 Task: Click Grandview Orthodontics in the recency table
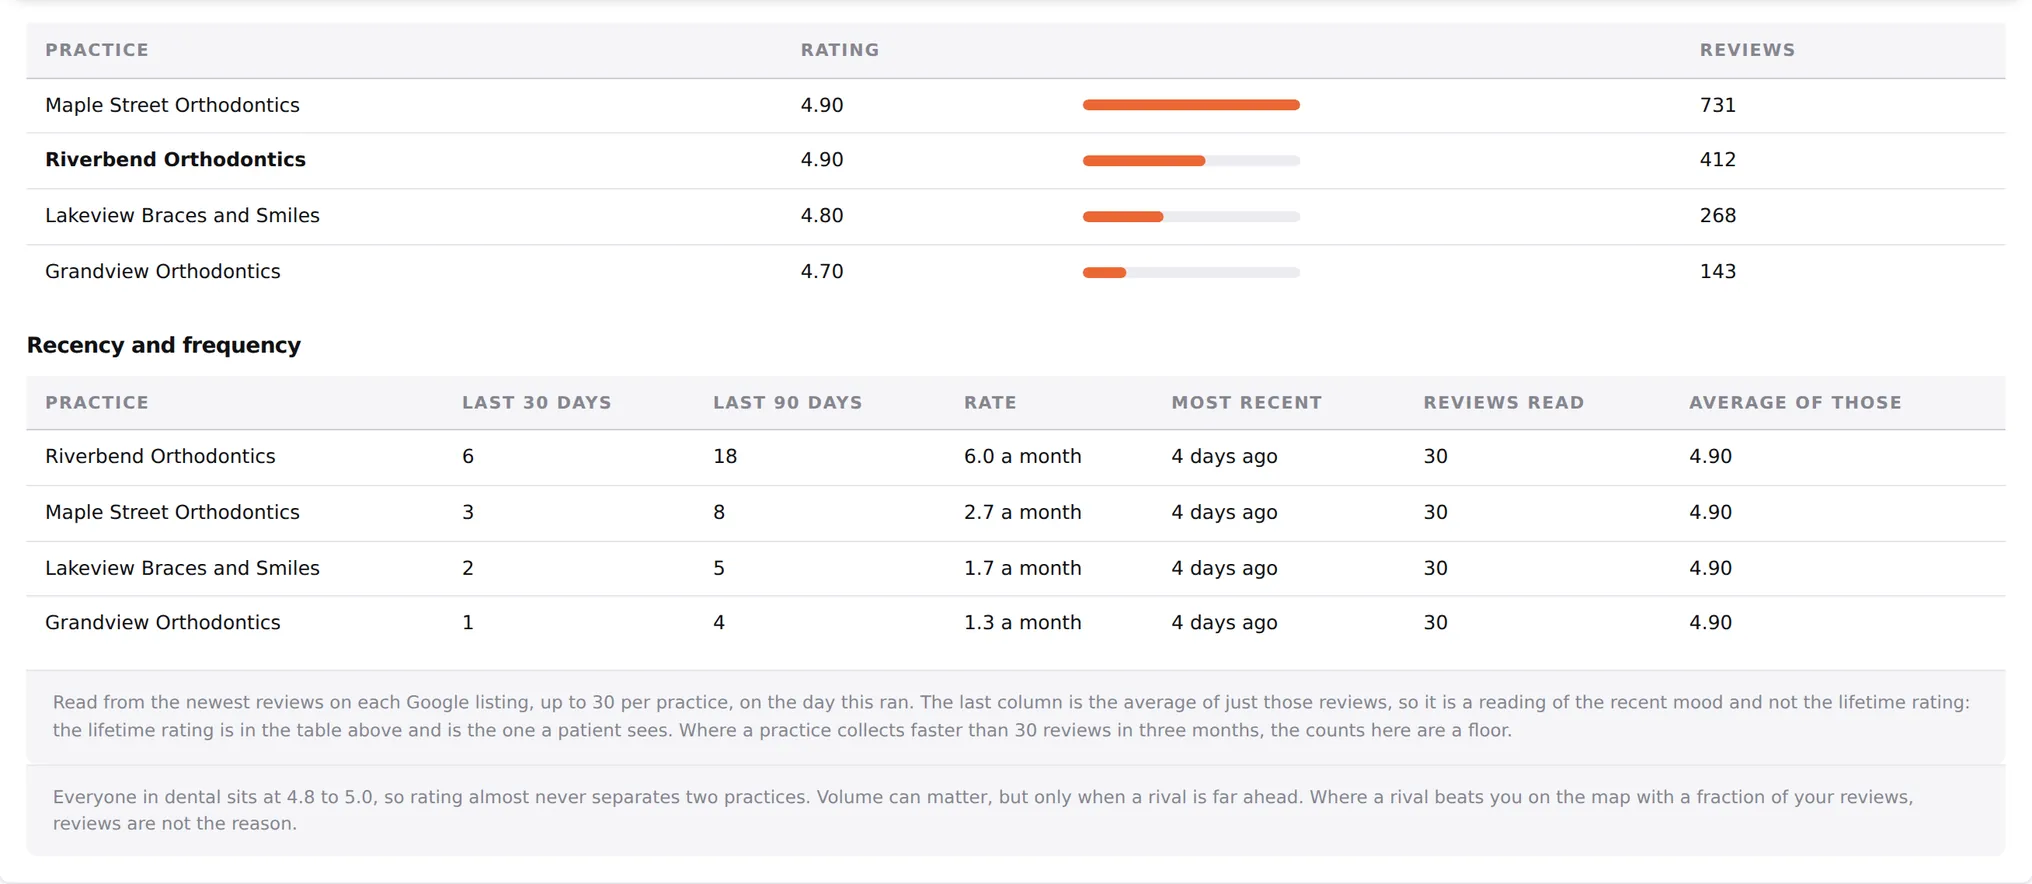point(162,623)
